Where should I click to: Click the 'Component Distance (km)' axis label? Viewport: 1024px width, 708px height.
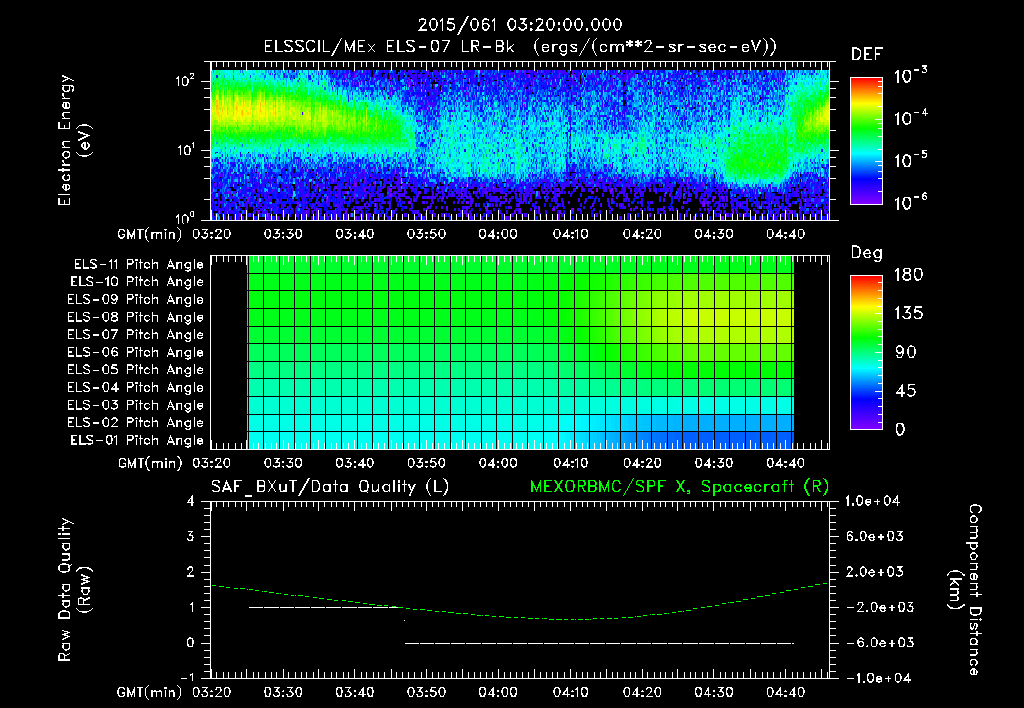tap(965, 589)
